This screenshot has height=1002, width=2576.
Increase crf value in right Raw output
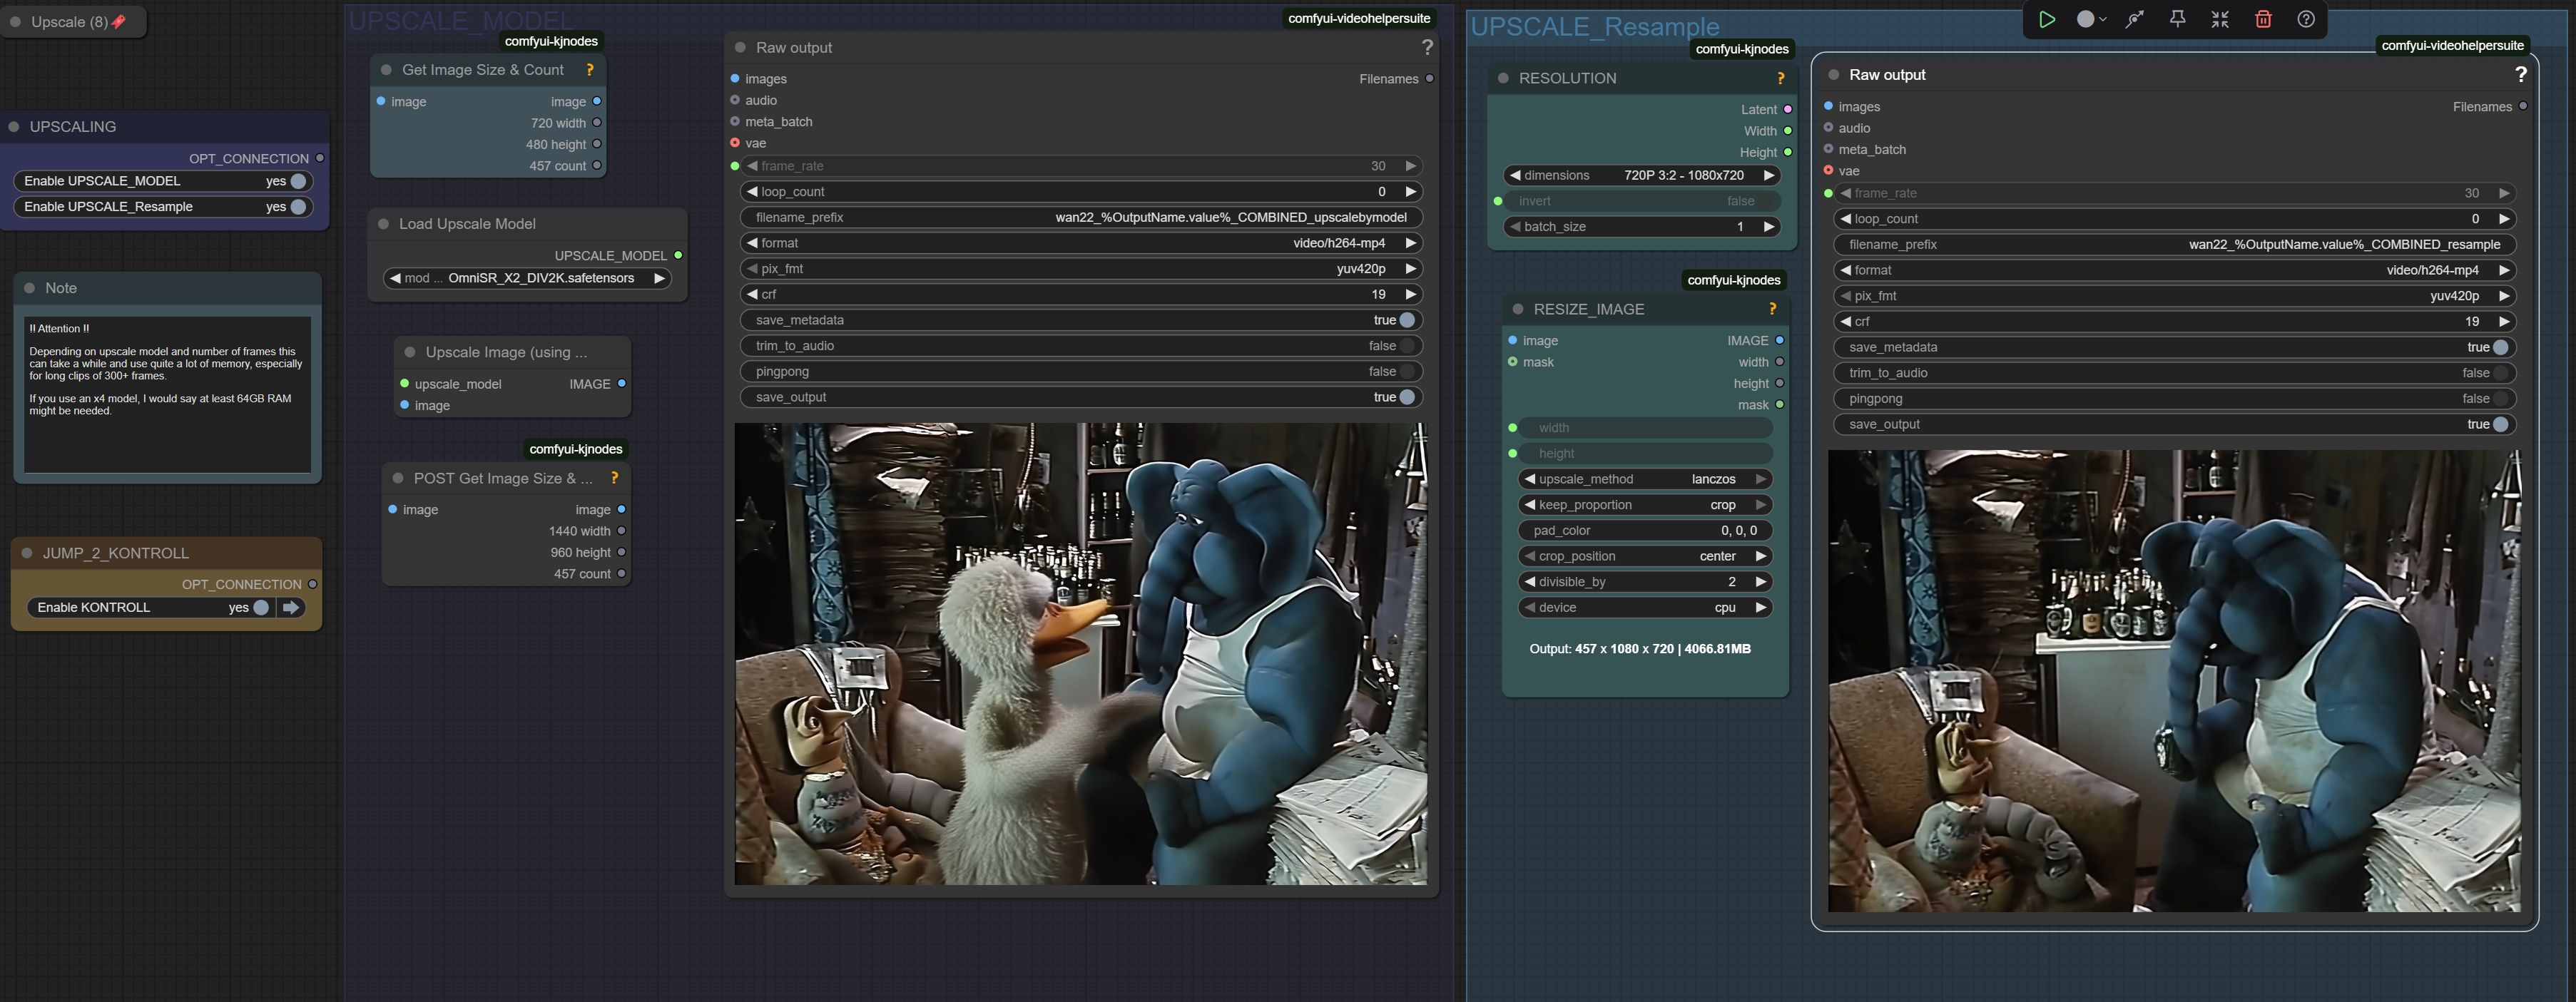(2503, 322)
